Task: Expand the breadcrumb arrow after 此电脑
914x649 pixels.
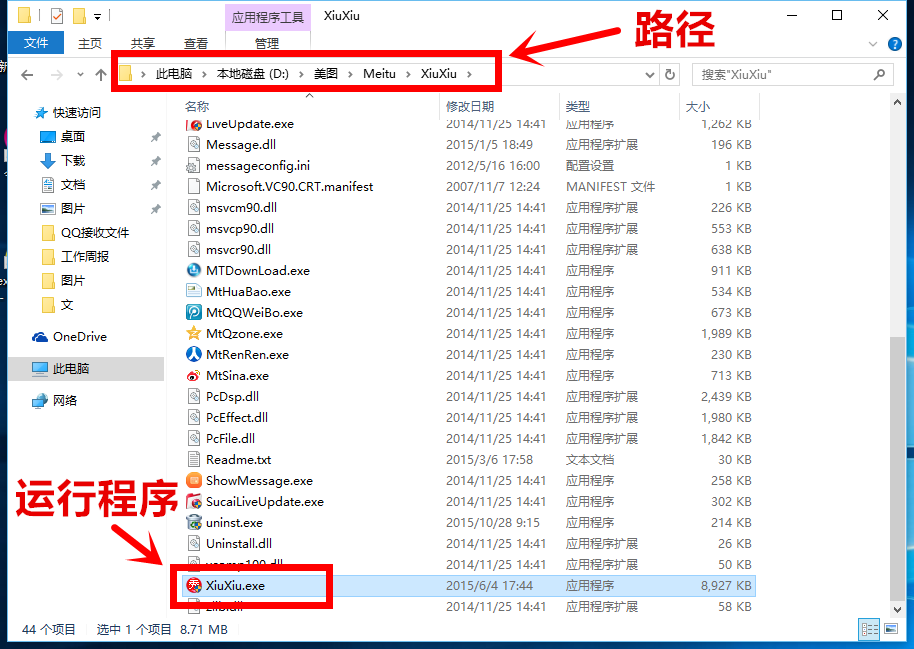Action: (205, 74)
